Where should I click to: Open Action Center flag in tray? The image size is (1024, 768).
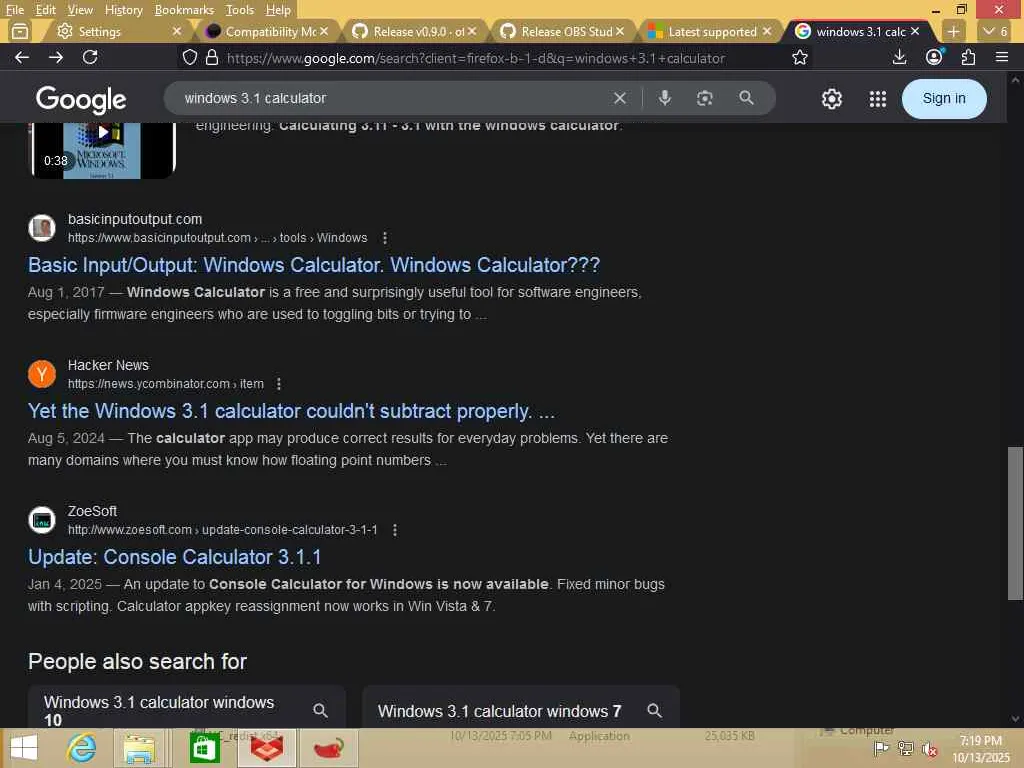(881, 748)
